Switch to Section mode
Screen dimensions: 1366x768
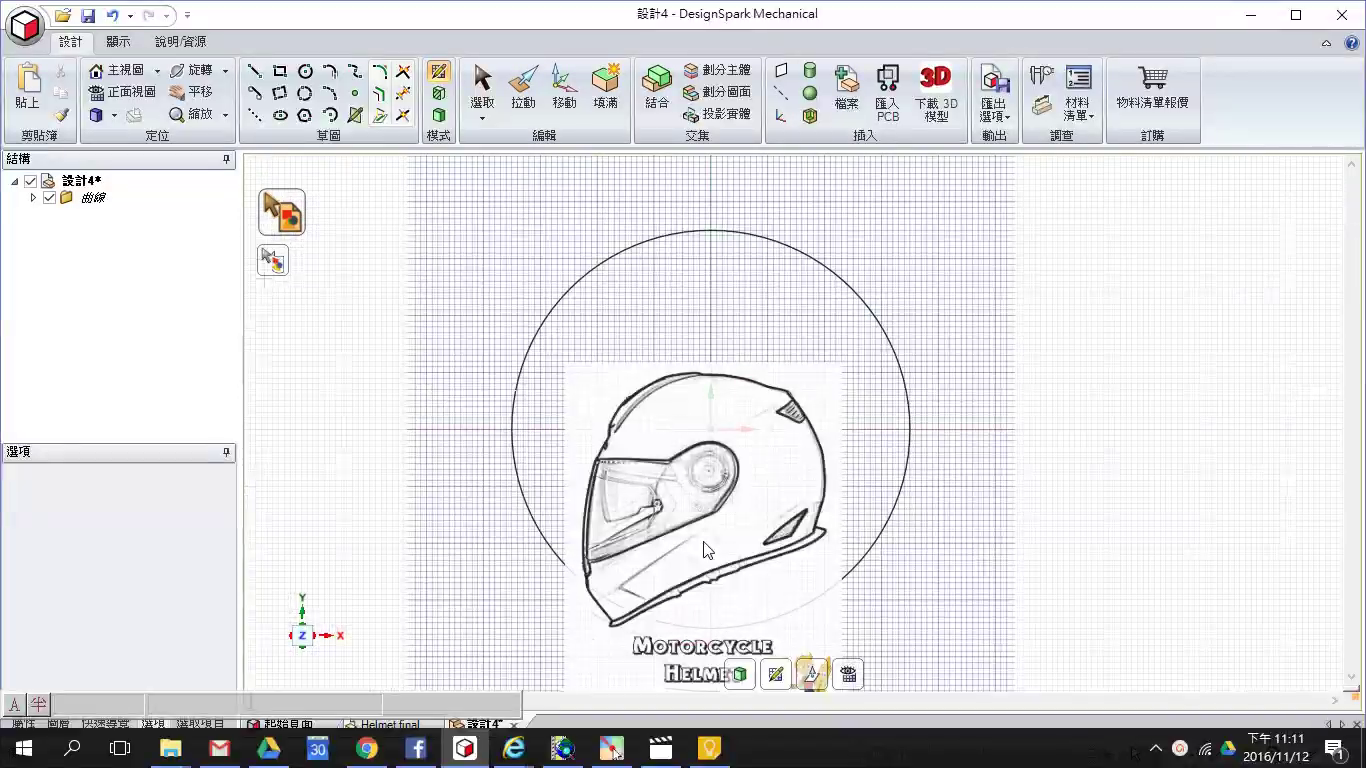438,93
